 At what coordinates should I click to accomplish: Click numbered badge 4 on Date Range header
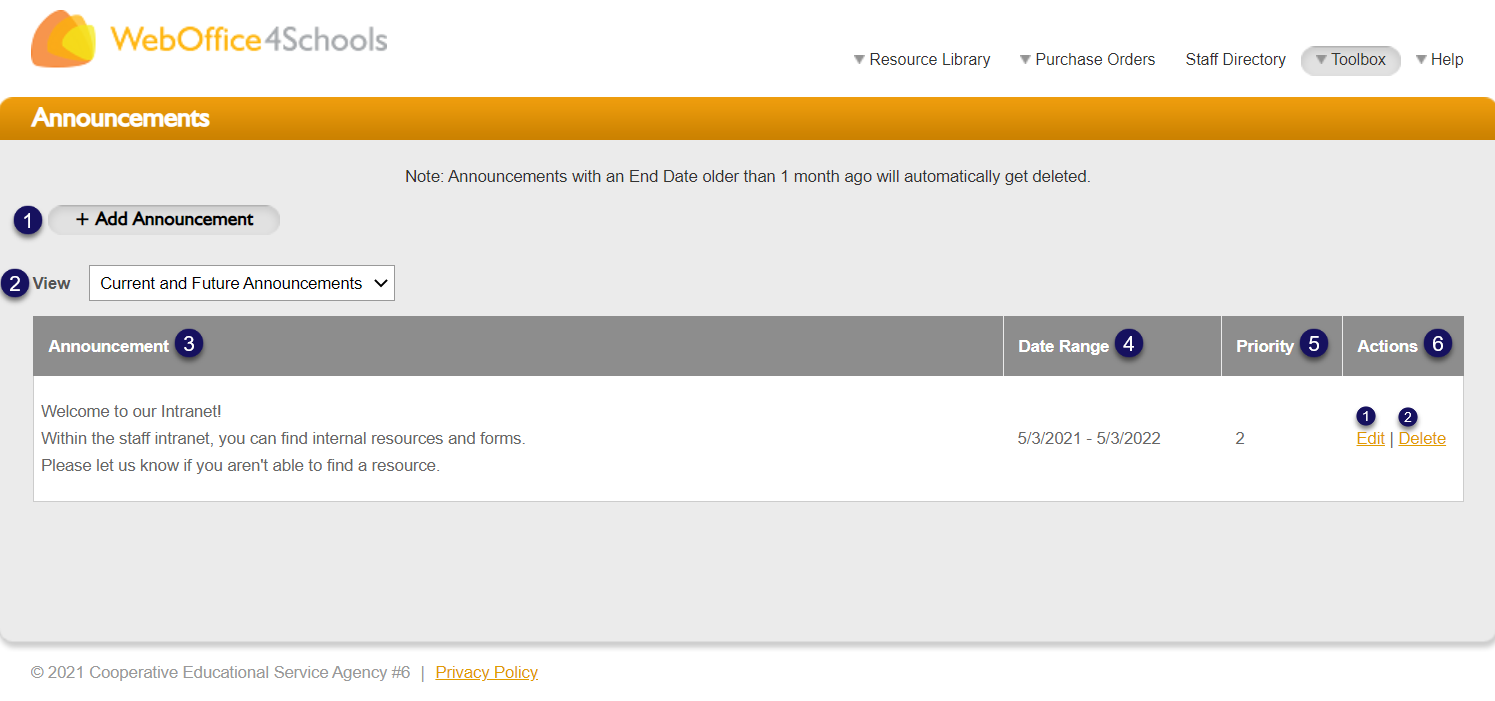click(x=1129, y=344)
